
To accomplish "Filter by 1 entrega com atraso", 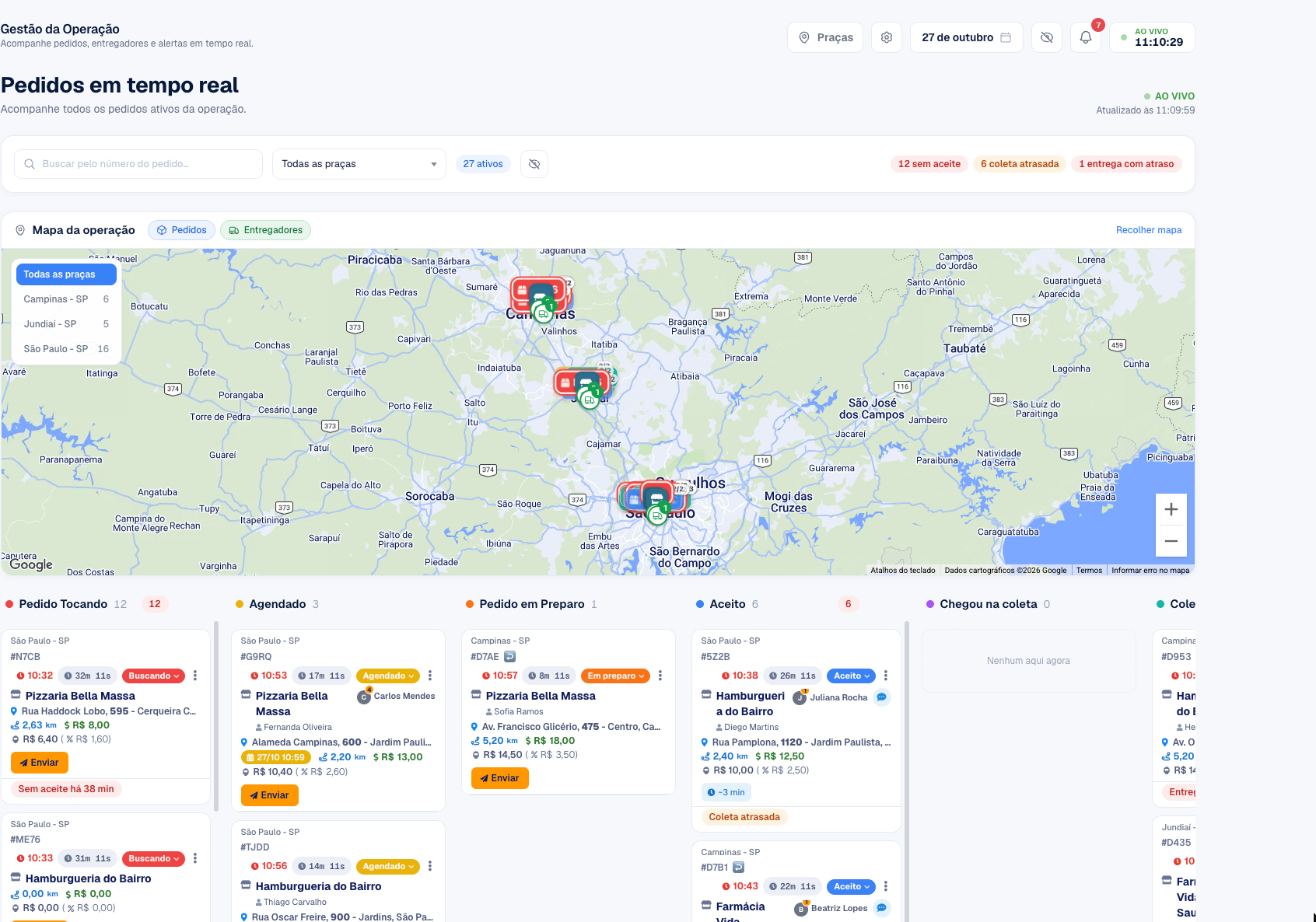I will [x=1126, y=164].
